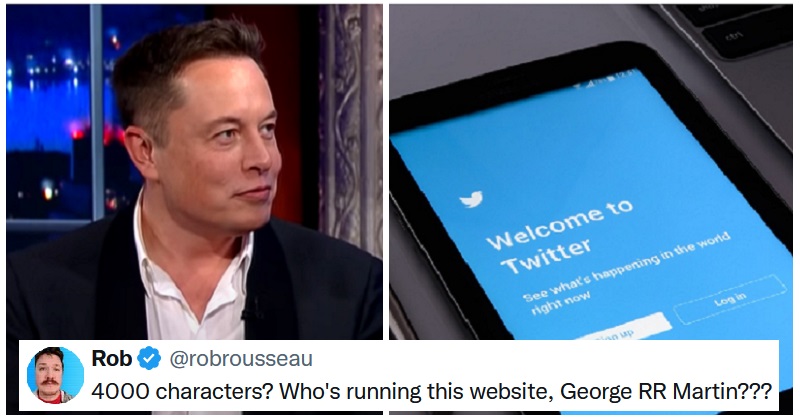This screenshot has width=800, height=420.
Task: Click the phone status bar icons
Action: [607, 80]
